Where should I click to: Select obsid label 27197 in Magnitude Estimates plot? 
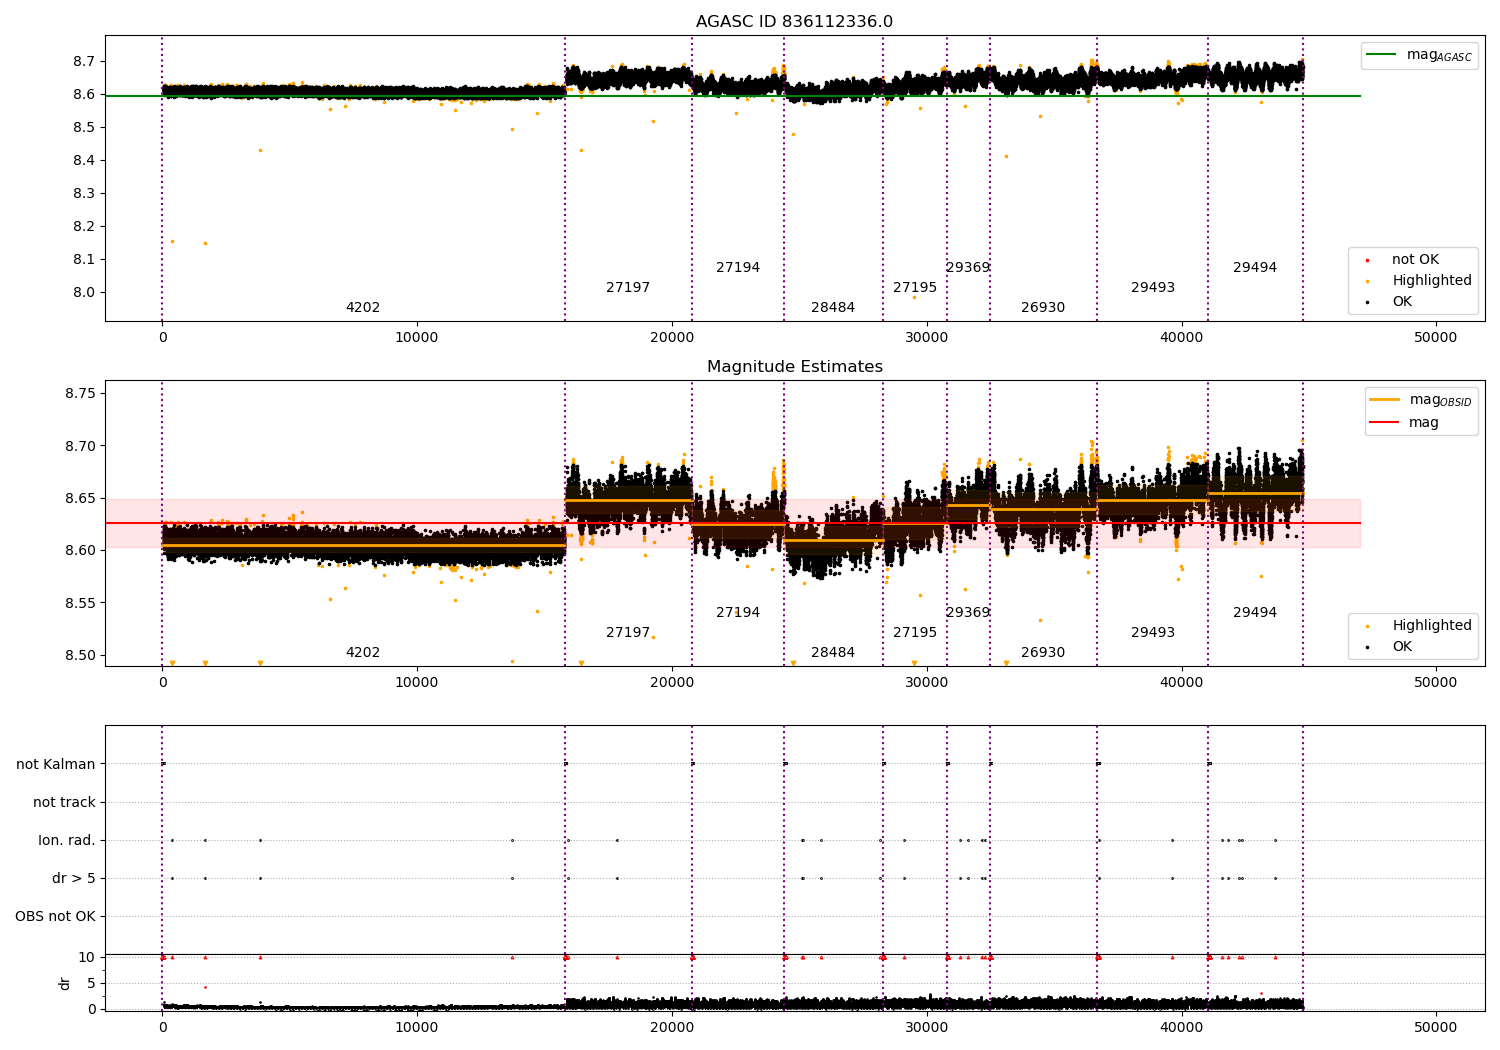tap(628, 633)
